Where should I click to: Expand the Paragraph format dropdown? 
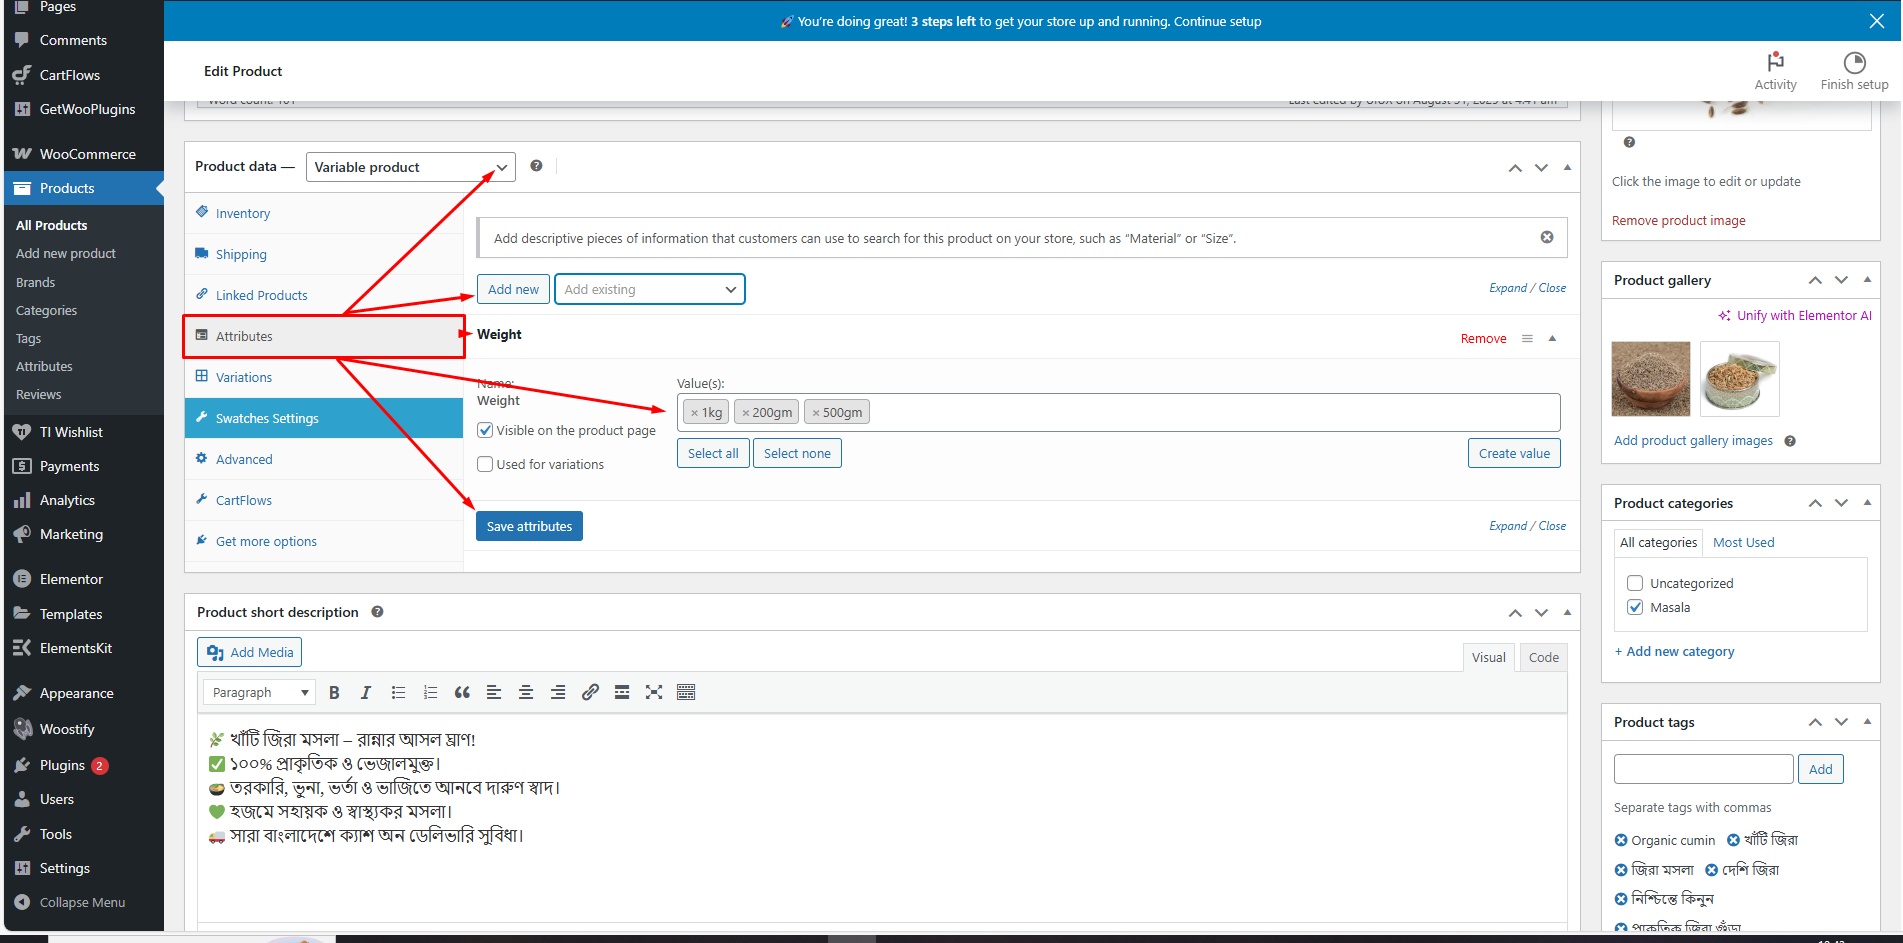point(259,692)
